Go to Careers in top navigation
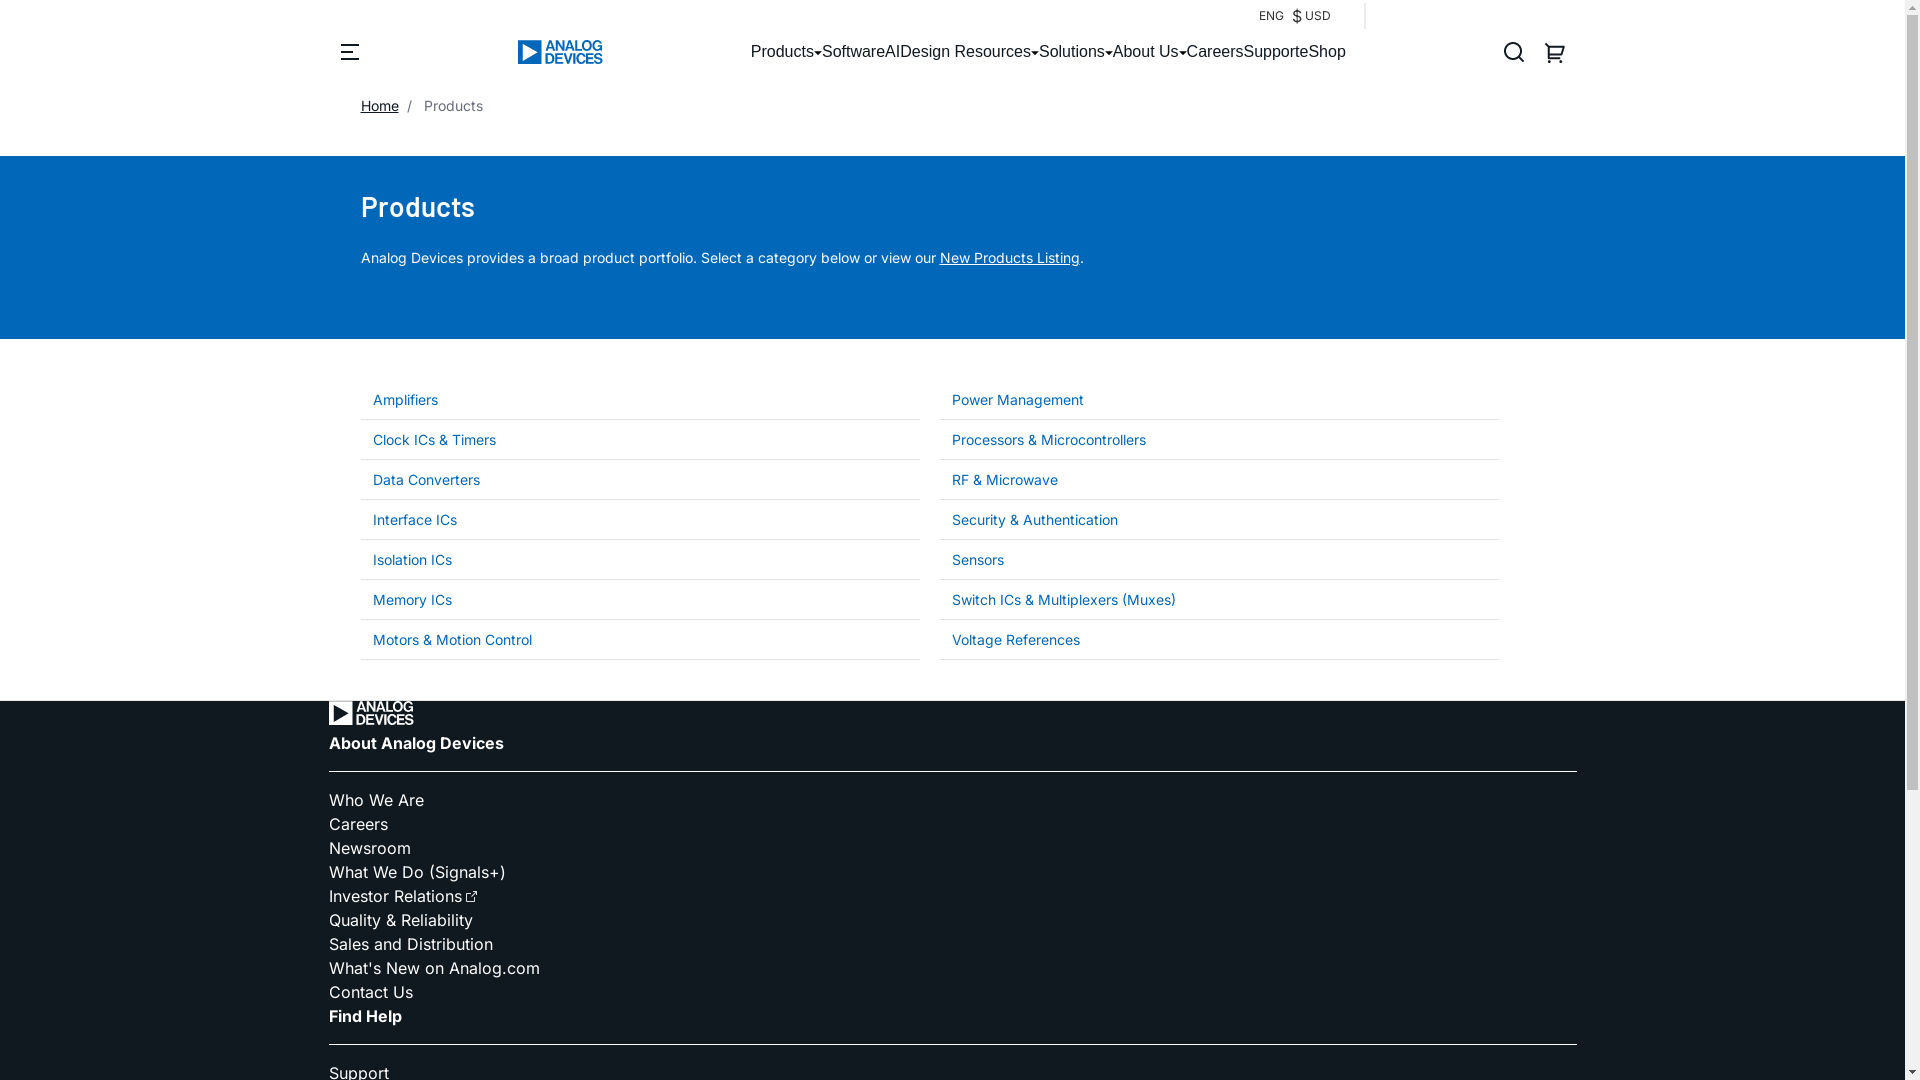 (x=1214, y=52)
